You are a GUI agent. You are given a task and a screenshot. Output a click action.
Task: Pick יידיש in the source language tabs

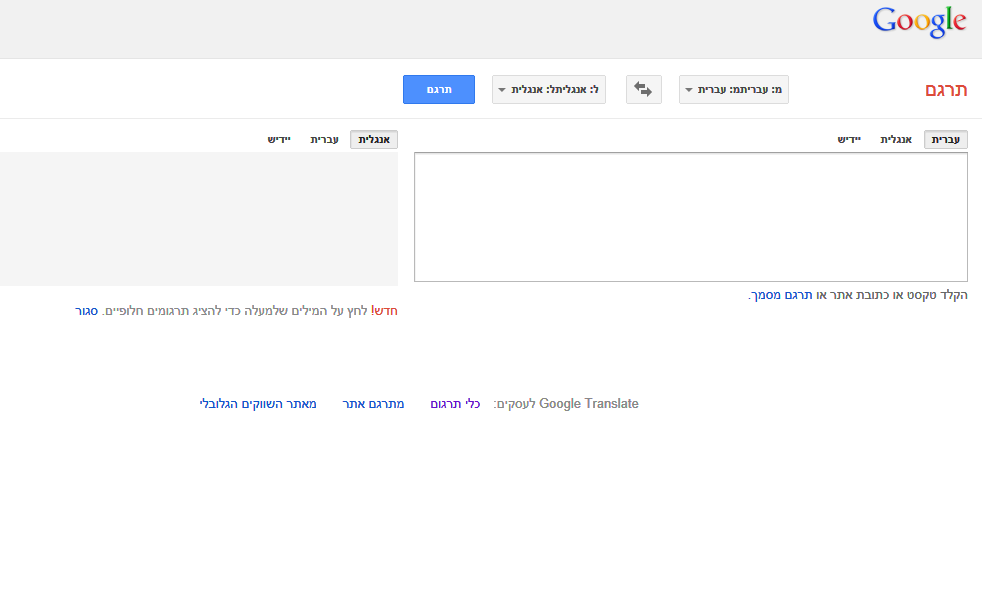(x=849, y=140)
